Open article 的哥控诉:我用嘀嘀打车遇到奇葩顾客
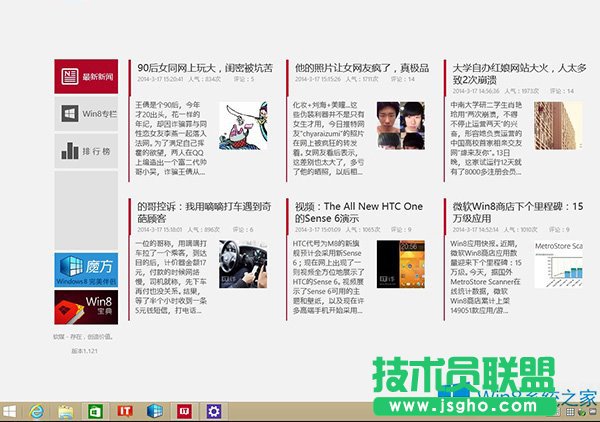This screenshot has width=600, height=422. point(204,212)
